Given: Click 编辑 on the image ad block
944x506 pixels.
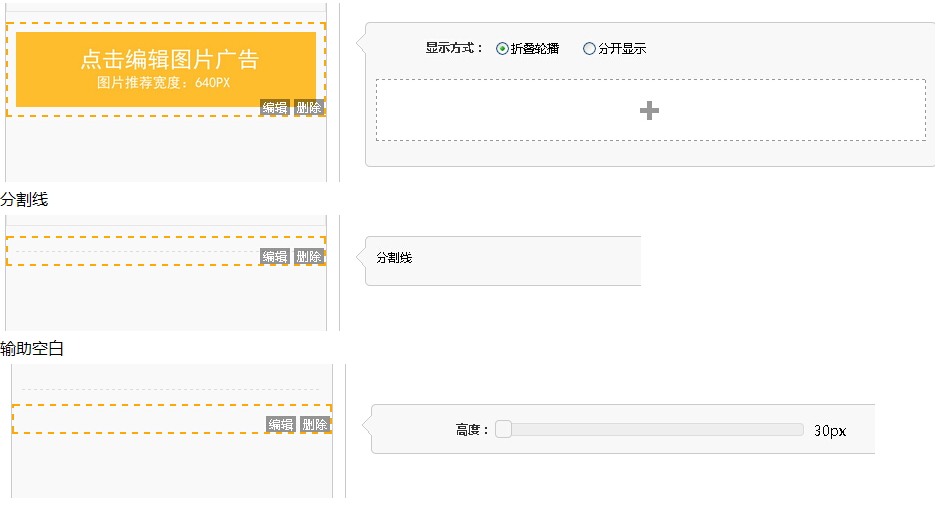Looking at the screenshot, I should coord(274,108).
